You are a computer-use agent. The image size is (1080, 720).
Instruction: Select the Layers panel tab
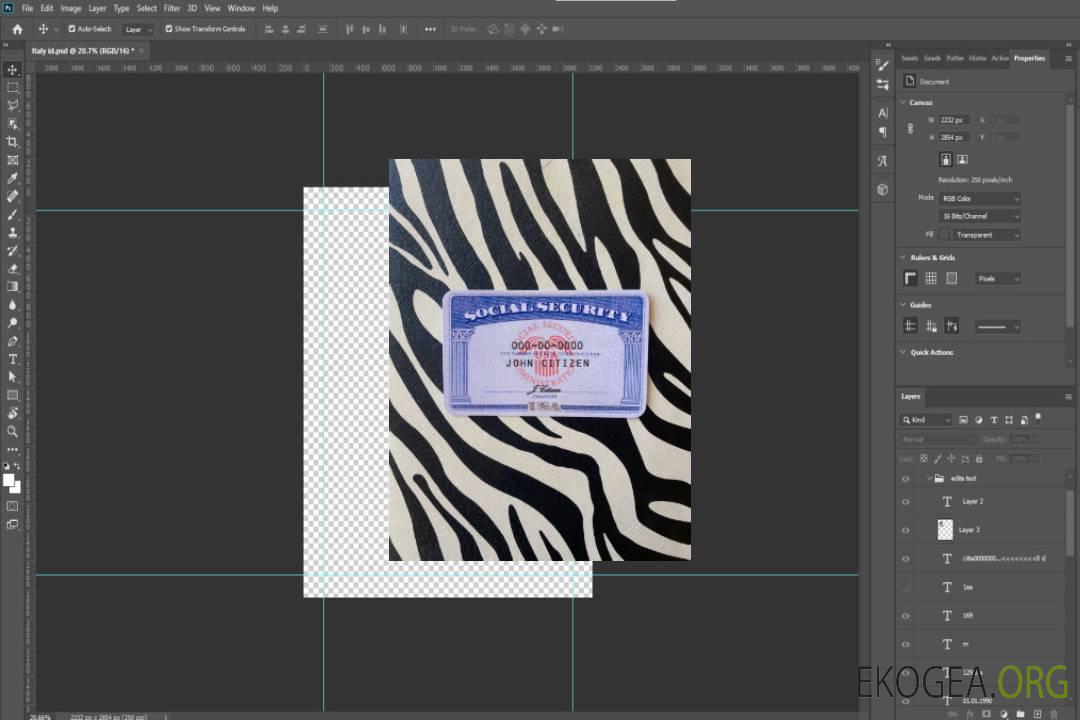click(911, 396)
